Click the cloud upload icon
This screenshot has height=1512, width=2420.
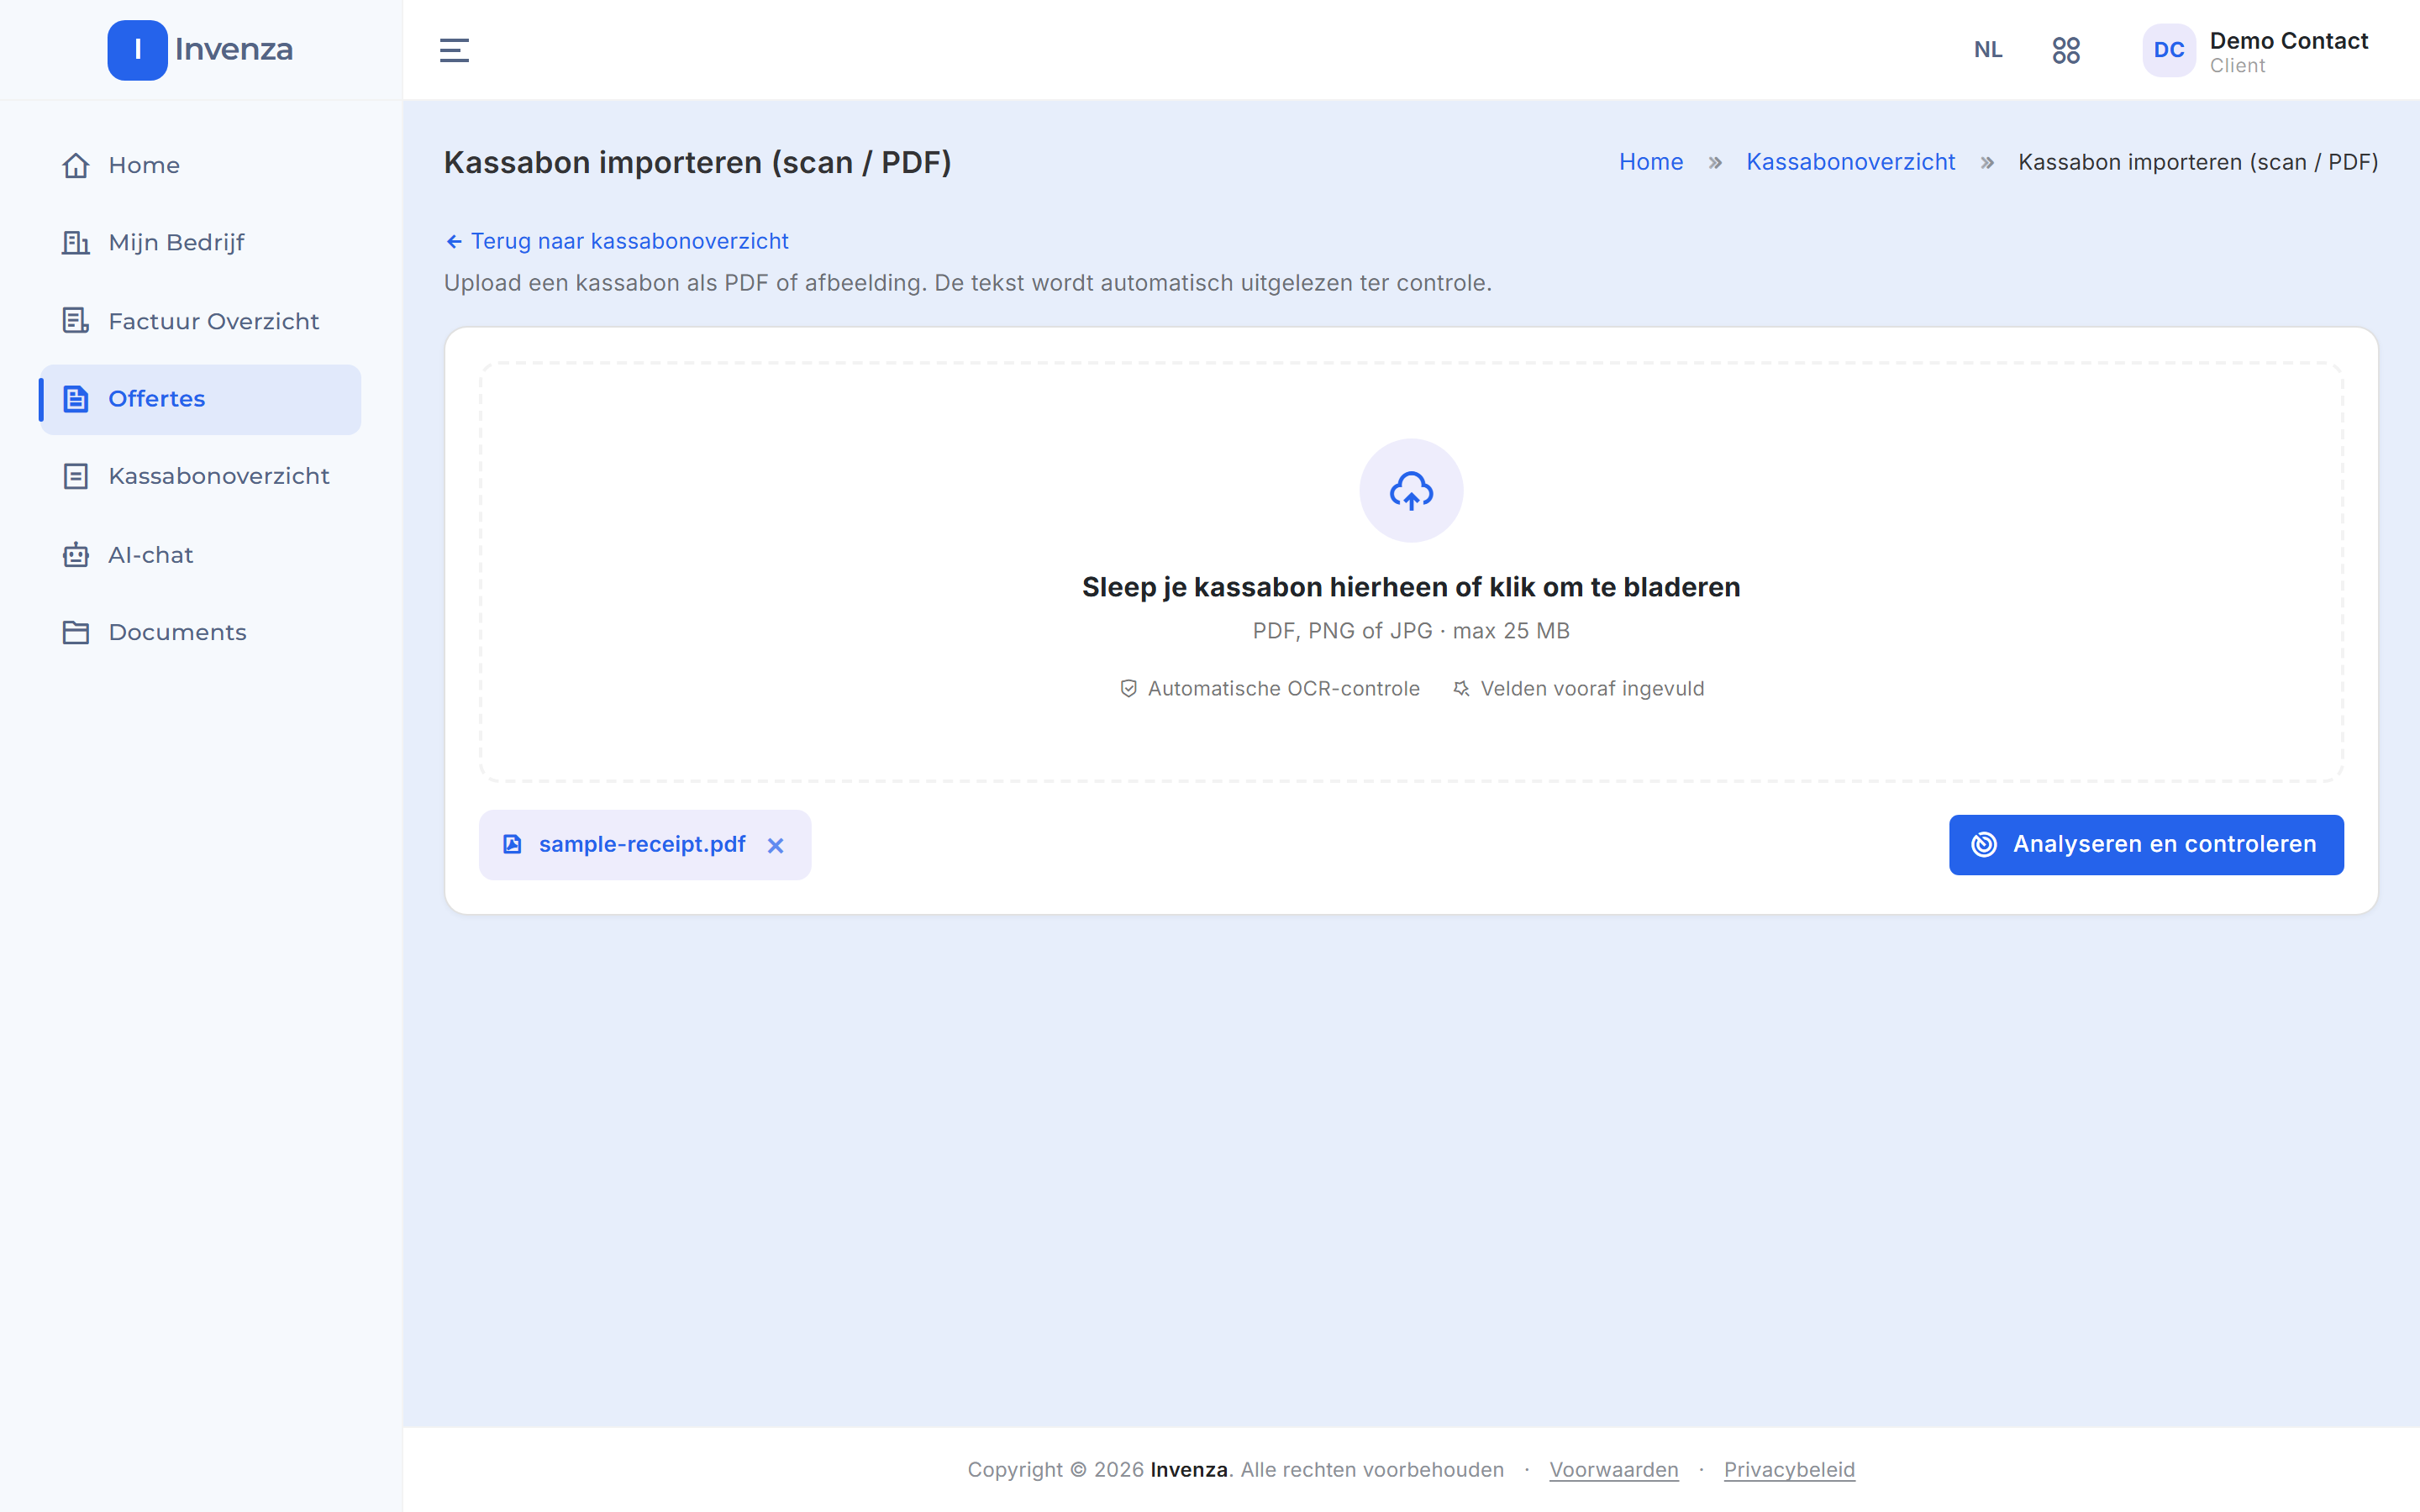tap(1411, 491)
